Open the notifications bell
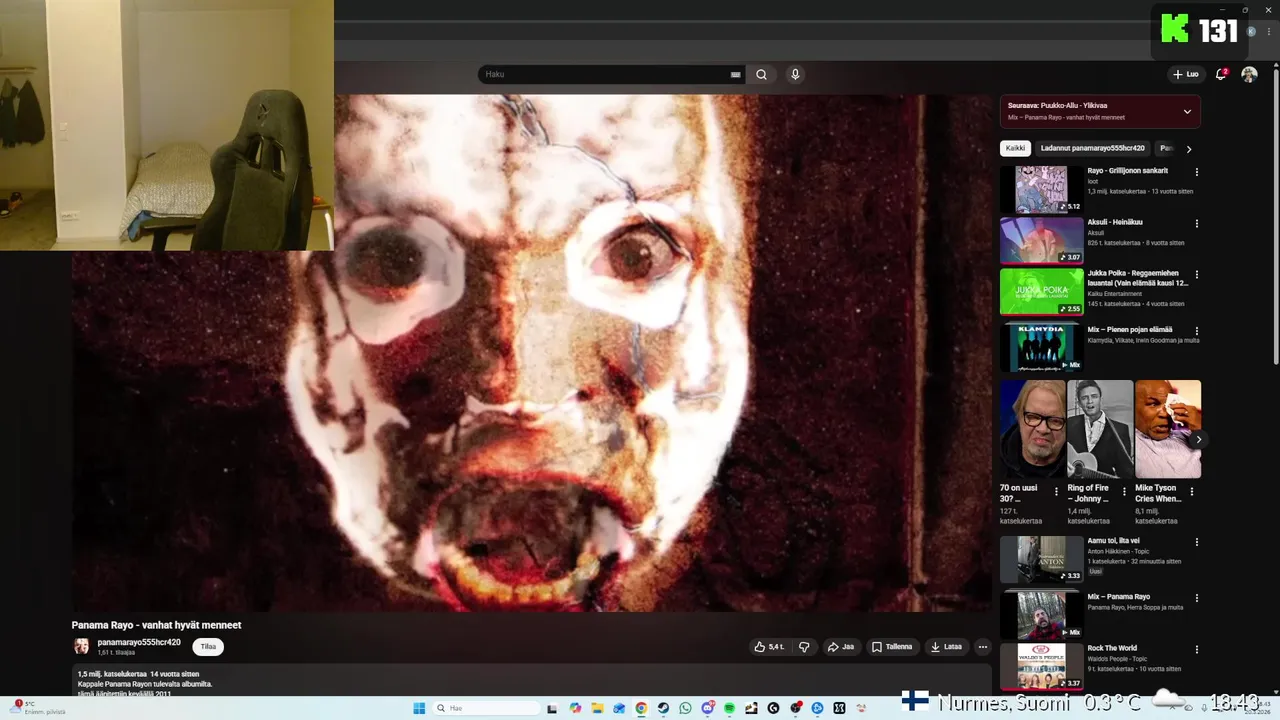The height and width of the screenshot is (720, 1280). coord(1221,74)
